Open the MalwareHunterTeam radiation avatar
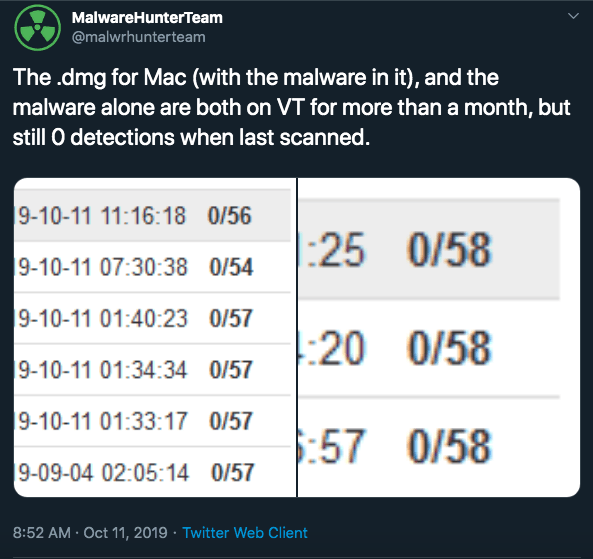The width and height of the screenshot is (593, 559). click(37, 28)
